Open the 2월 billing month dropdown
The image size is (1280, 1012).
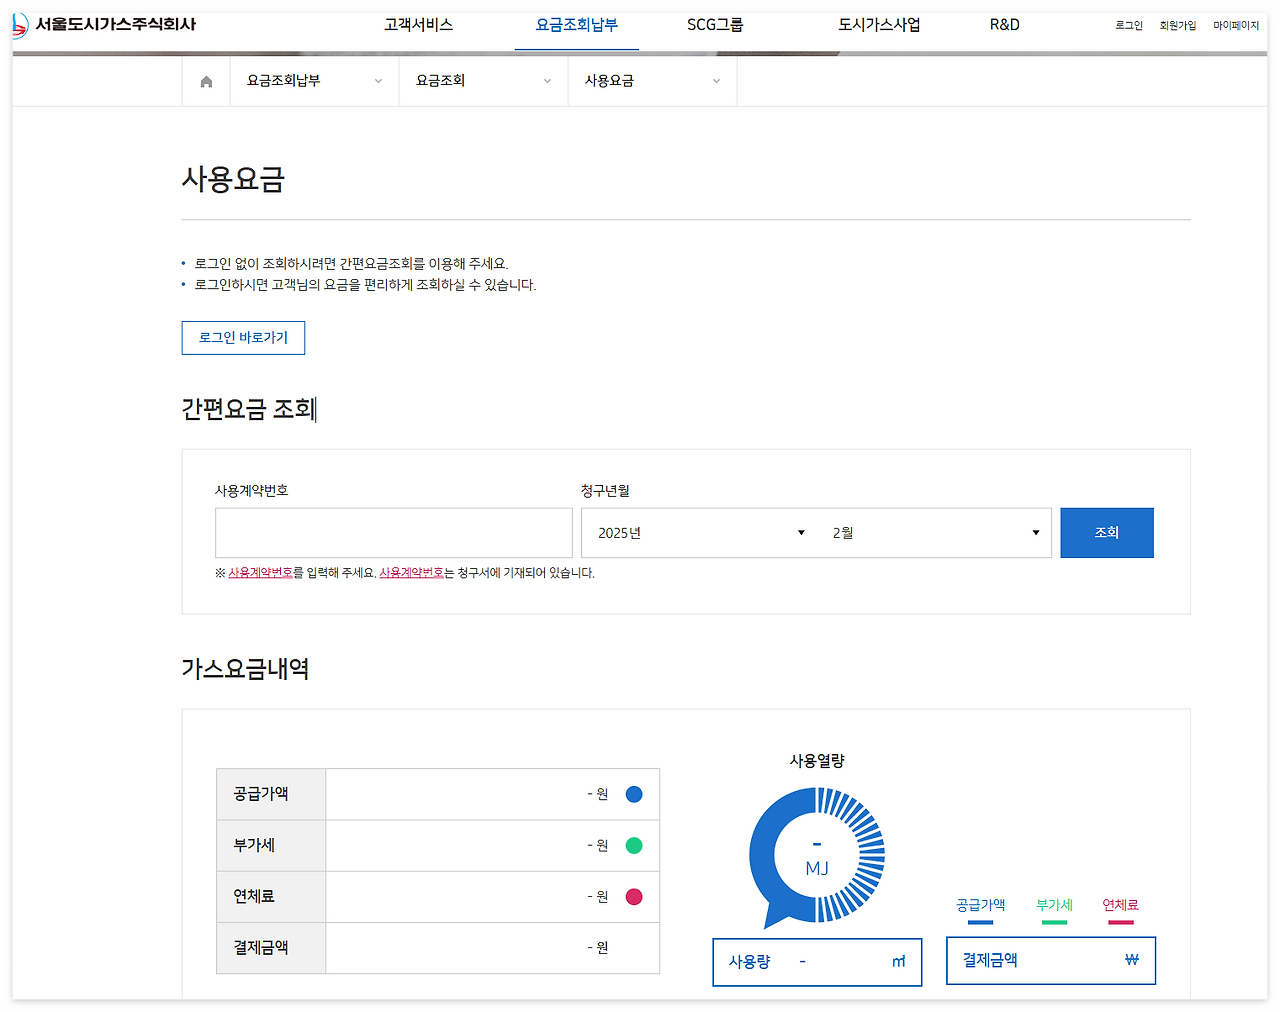point(934,533)
